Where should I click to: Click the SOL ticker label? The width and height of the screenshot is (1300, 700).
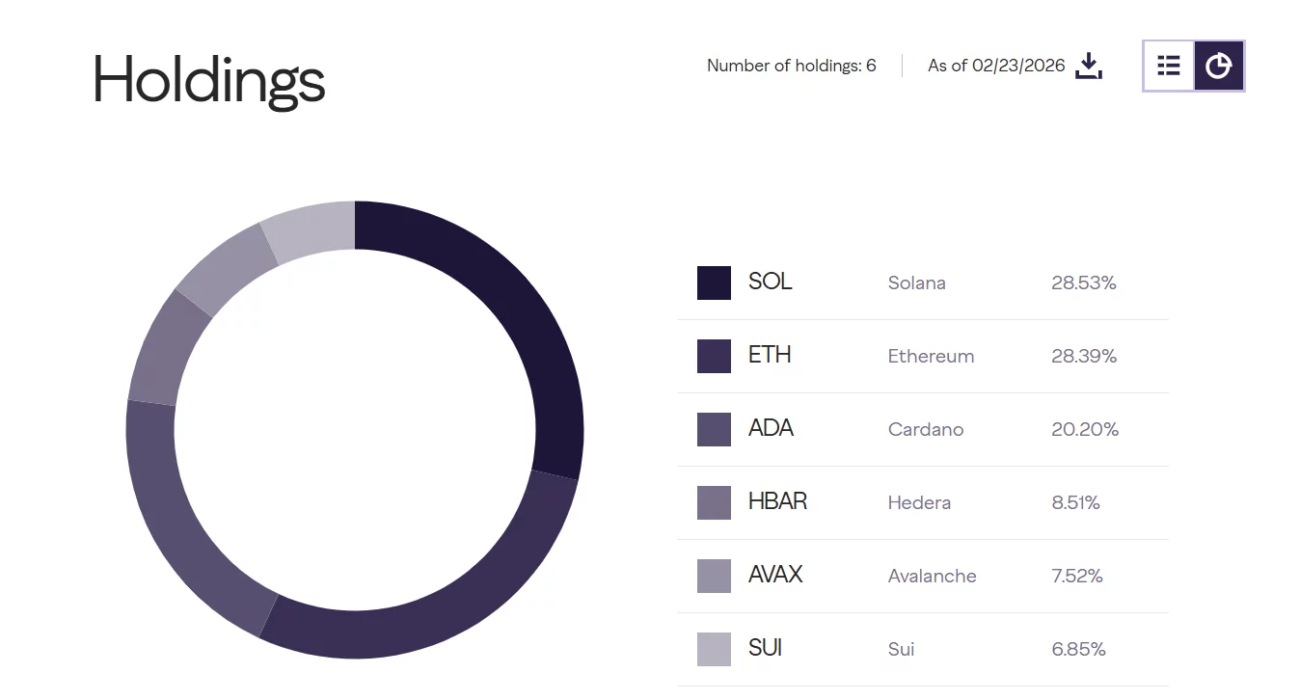click(770, 282)
